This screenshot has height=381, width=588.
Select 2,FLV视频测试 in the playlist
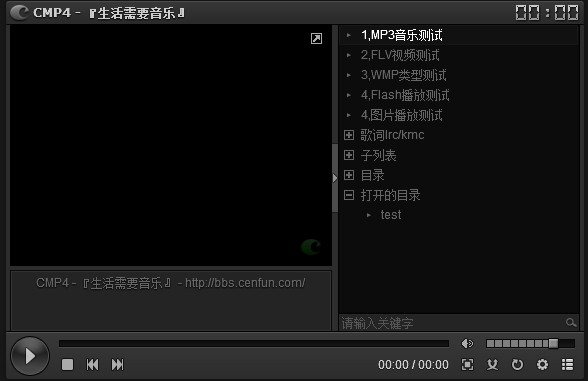pyautogui.click(x=459, y=55)
